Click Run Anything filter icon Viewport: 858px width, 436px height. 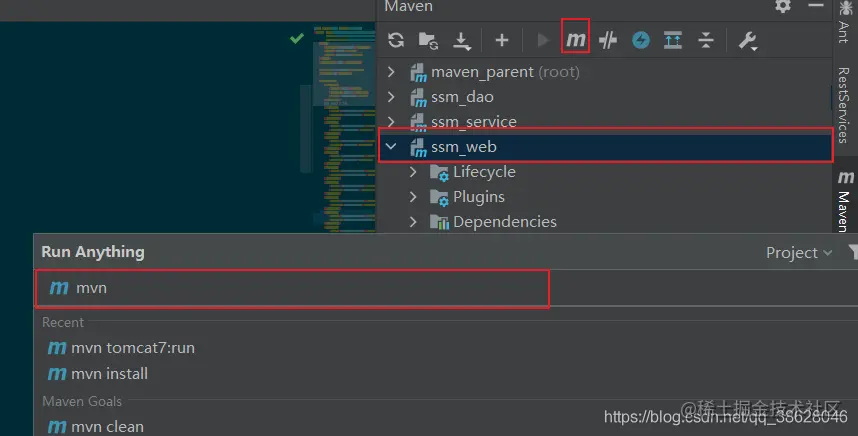(853, 252)
